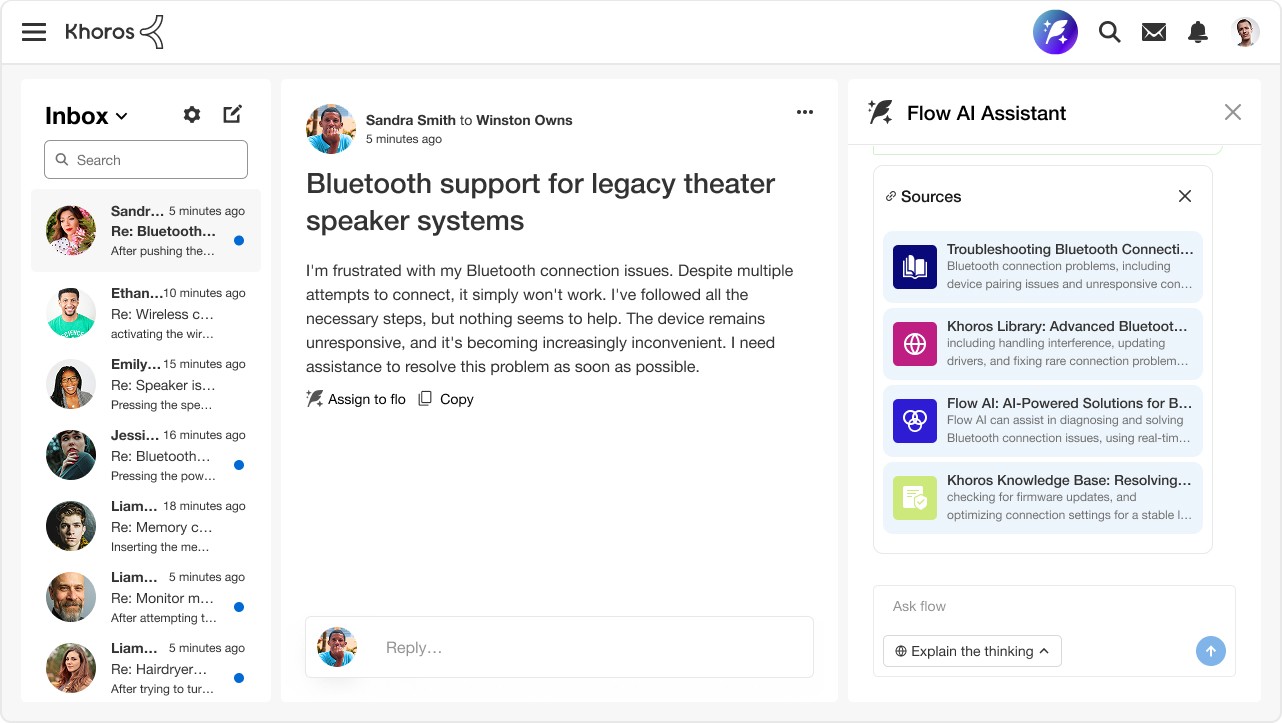Click the Khoros logo
Image resolution: width=1282 pixels, height=723 pixels.
114,32
